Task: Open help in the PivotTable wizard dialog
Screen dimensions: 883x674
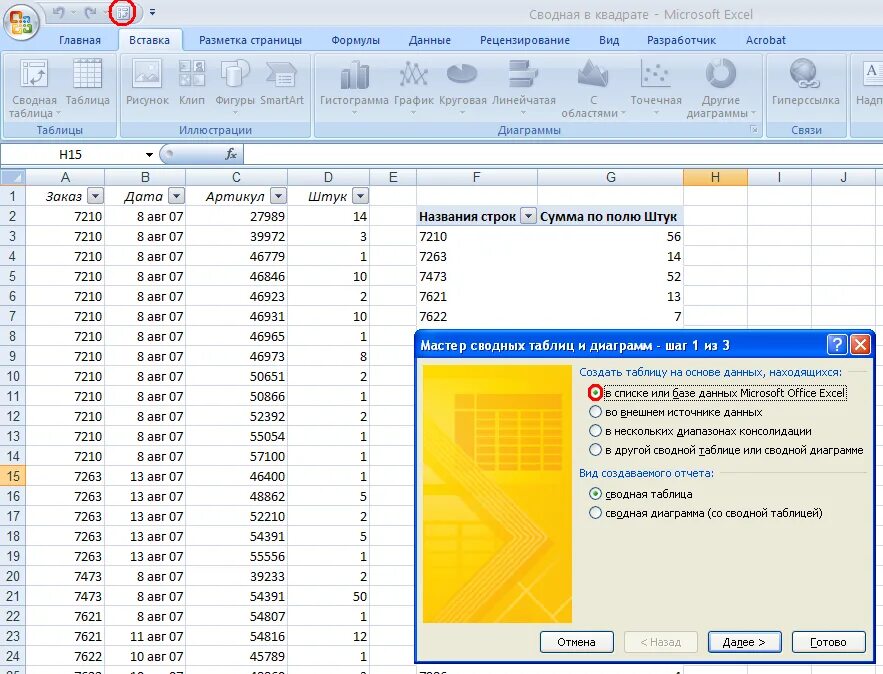Action: [x=837, y=344]
